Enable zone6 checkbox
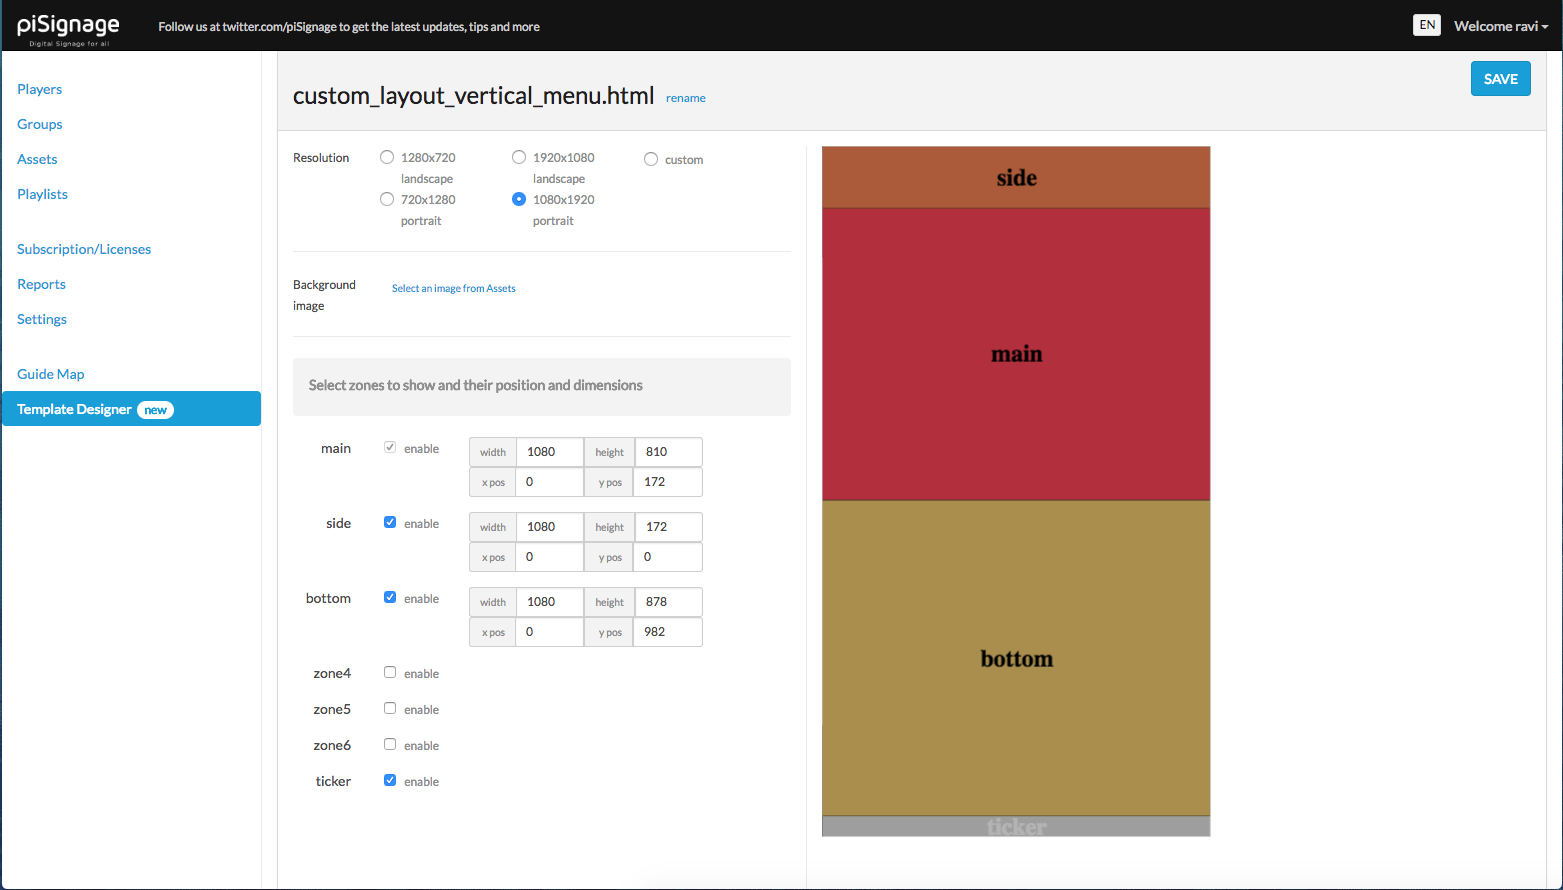Image resolution: width=1563 pixels, height=890 pixels. 390,744
